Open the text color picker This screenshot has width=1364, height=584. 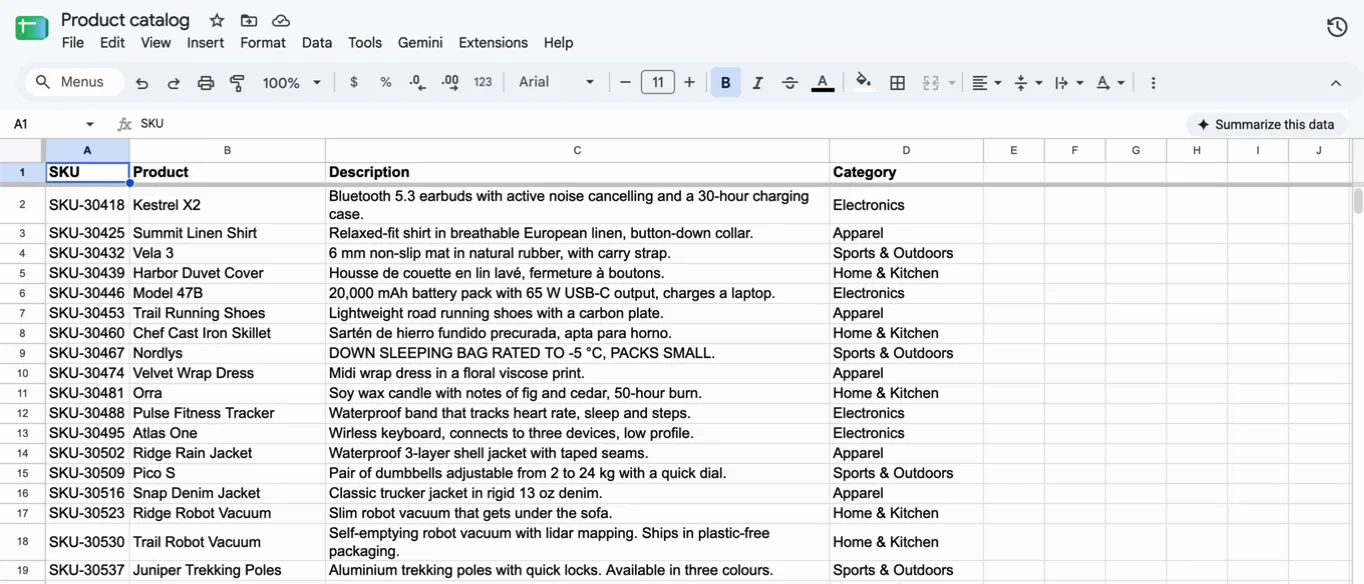tap(823, 83)
